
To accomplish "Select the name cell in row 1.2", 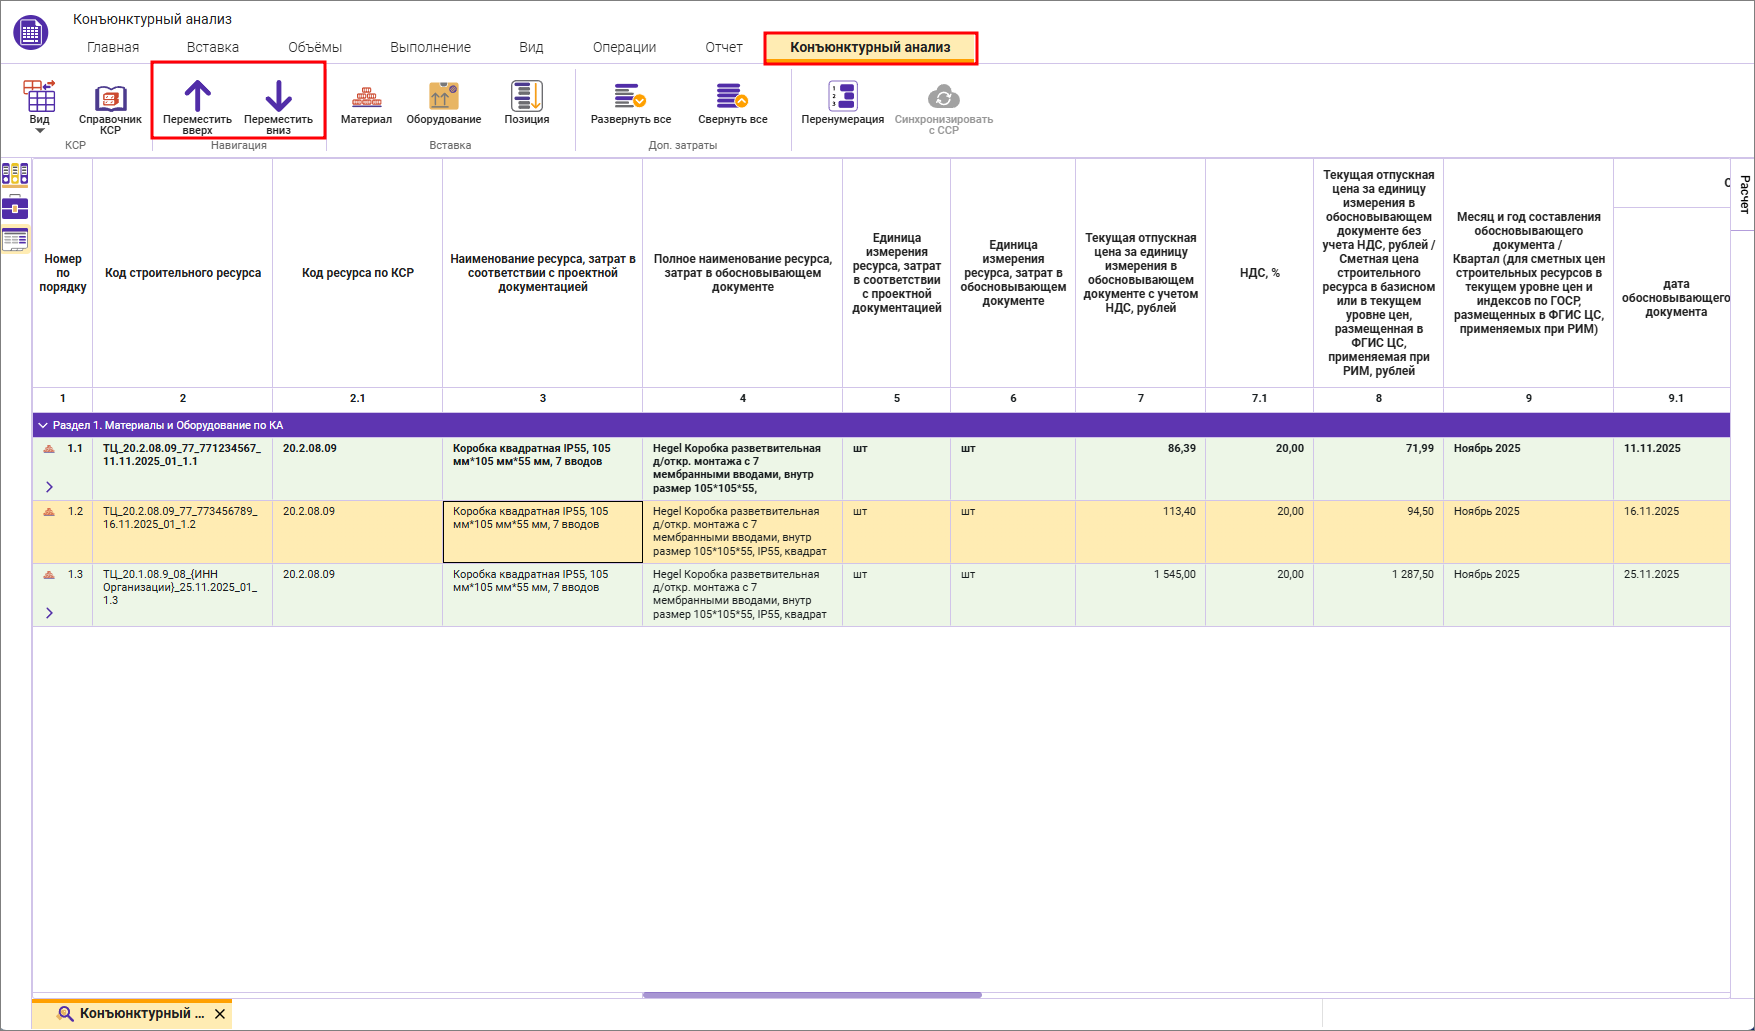I will point(542,531).
